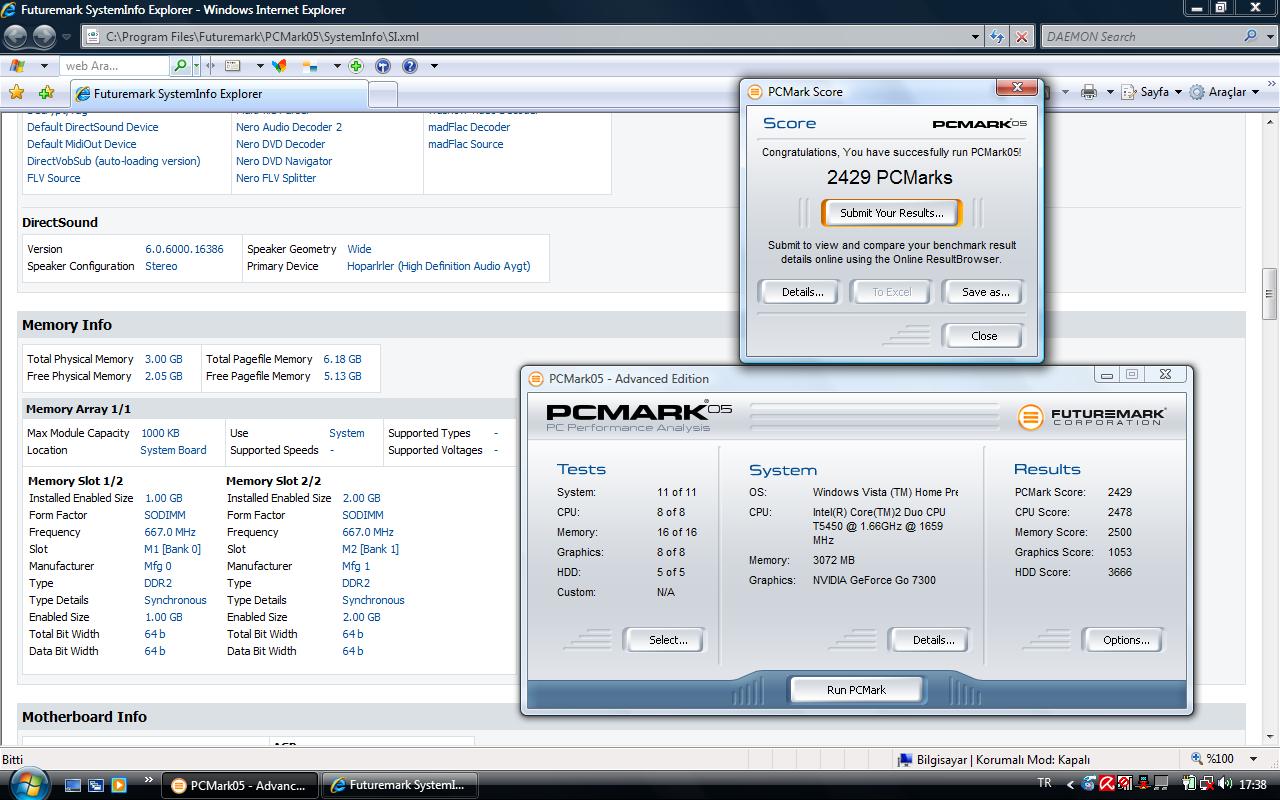Click the IE Back navigation button
This screenshot has width=1280, height=800.
tap(15, 37)
